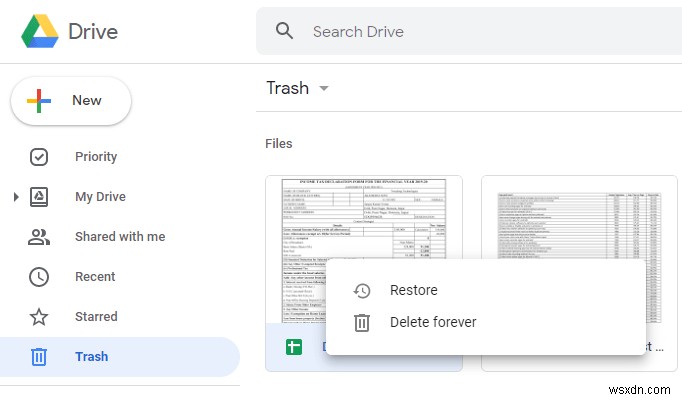The image size is (682, 400).
Task: Select Trash in the sidebar
Action: coord(120,357)
